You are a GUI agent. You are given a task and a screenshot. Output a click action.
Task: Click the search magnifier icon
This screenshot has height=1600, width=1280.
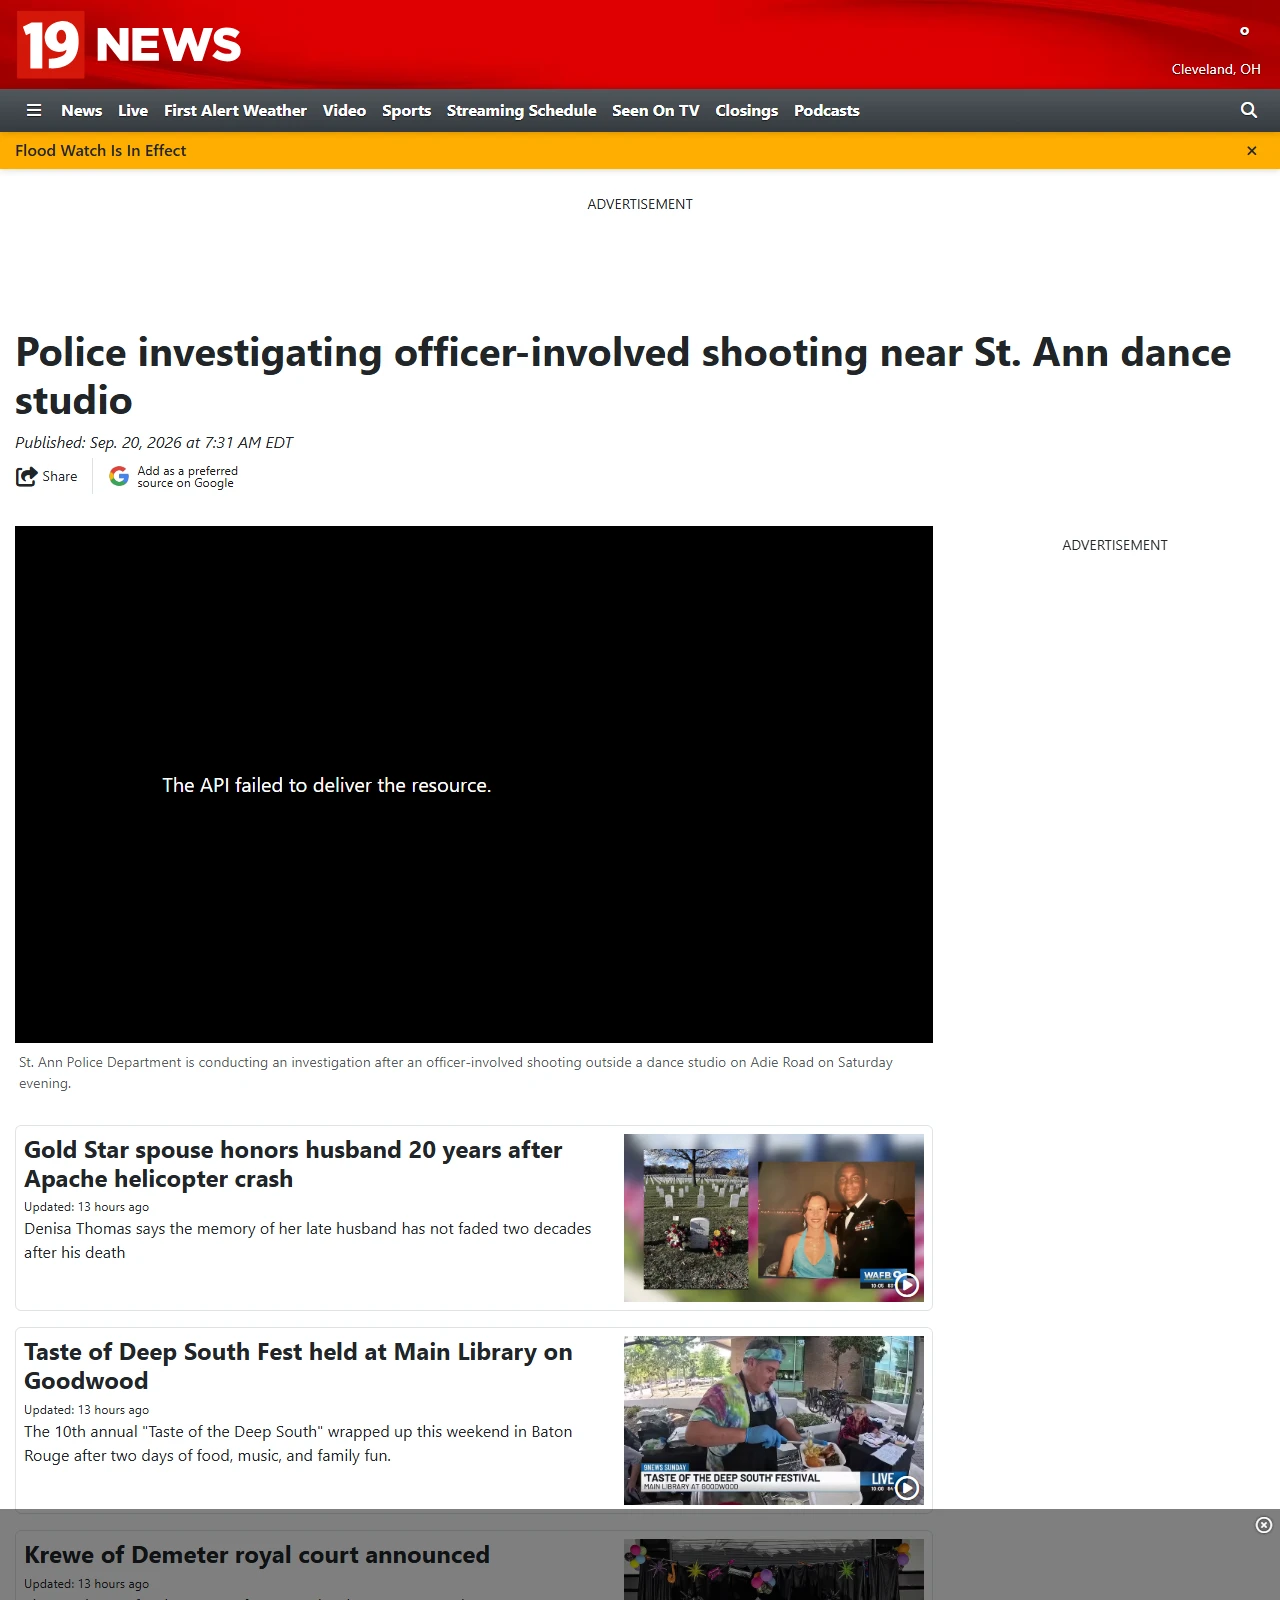(x=1249, y=110)
